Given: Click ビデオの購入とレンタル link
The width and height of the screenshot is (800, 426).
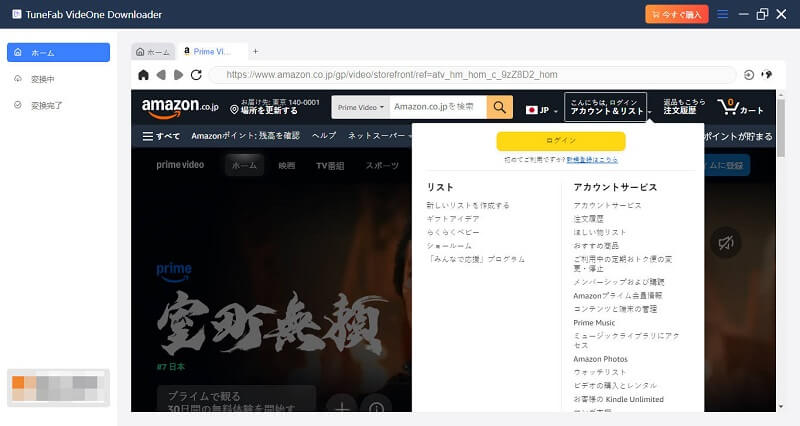Looking at the screenshot, I should (x=615, y=385).
